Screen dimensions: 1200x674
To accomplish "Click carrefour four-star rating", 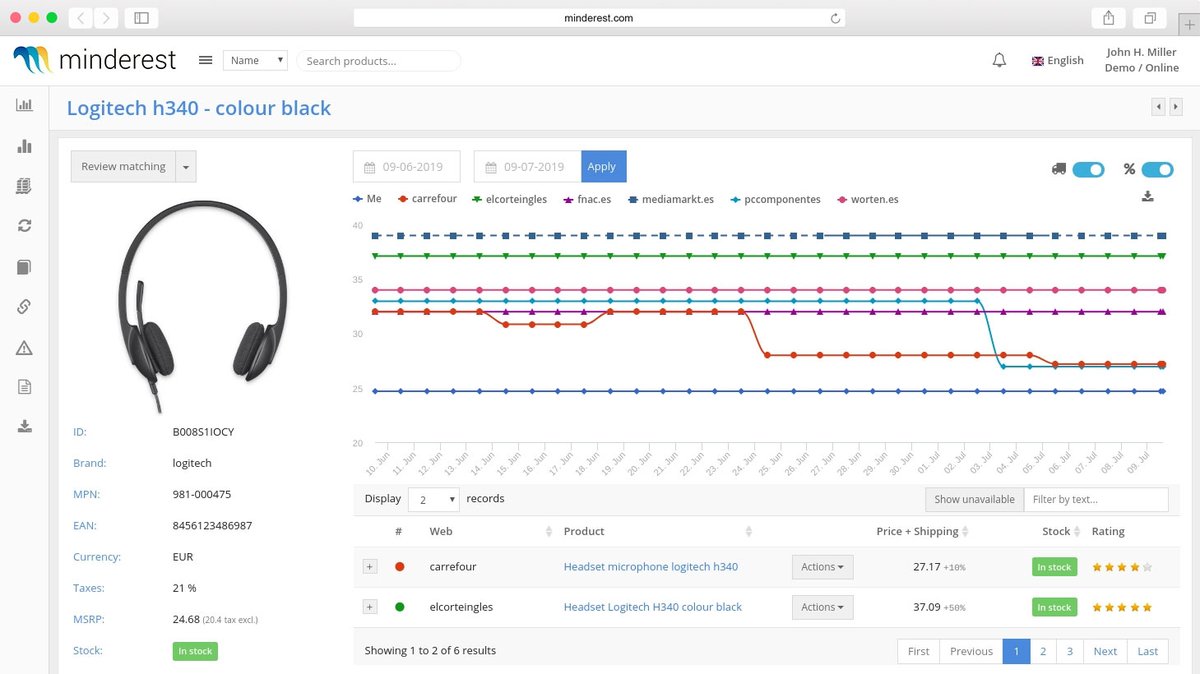I will (x=1122, y=567).
